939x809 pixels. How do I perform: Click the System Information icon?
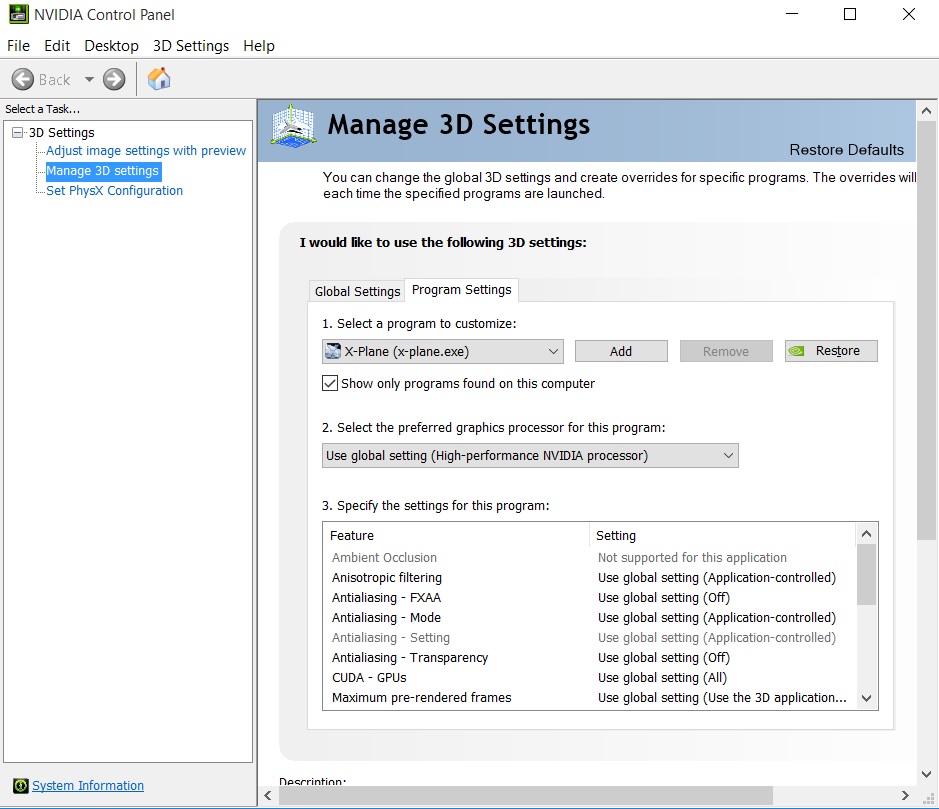pos(20,785)
